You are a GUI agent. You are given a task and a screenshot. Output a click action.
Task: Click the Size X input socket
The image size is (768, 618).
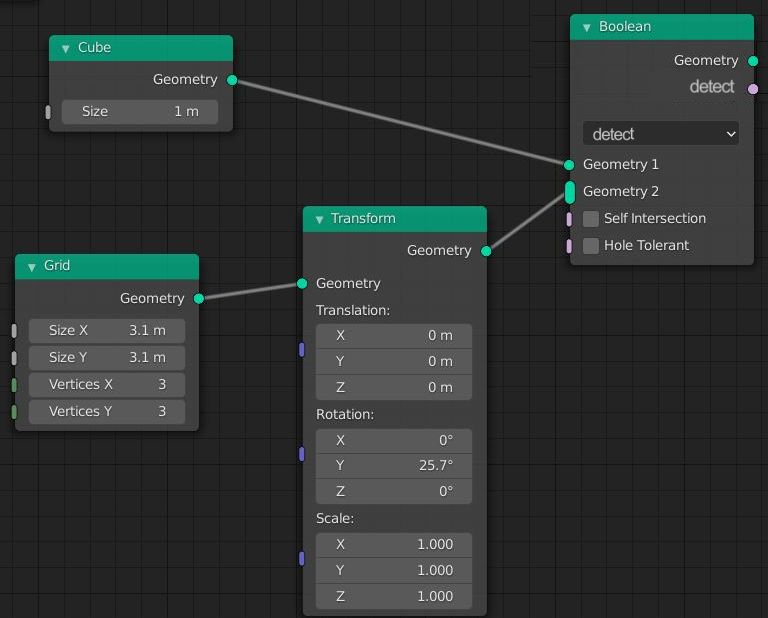[14, 331]
